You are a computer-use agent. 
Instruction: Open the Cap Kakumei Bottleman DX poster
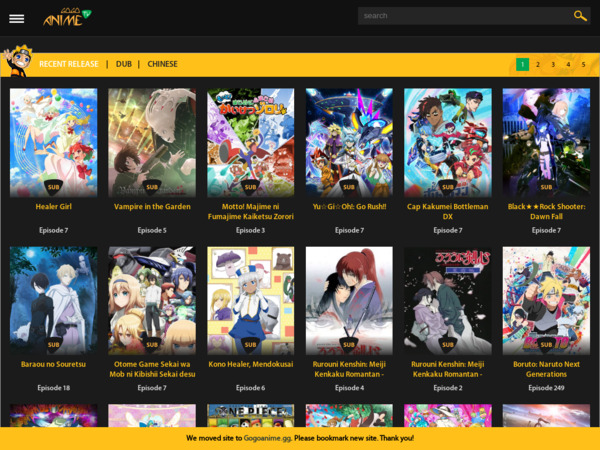point(448,142)
